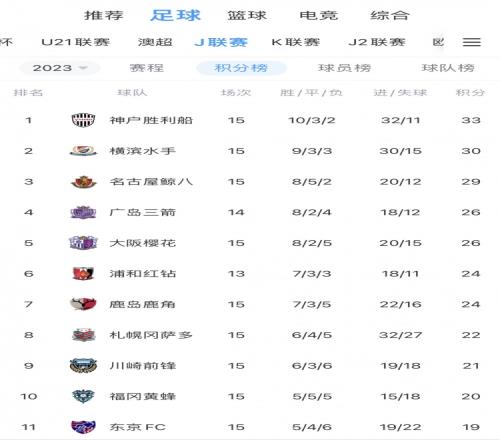The height and width of the screenshot is (440, 500).
Task: Click the 10/3/2 record of 神户胜利船
Action: point(312,120)
